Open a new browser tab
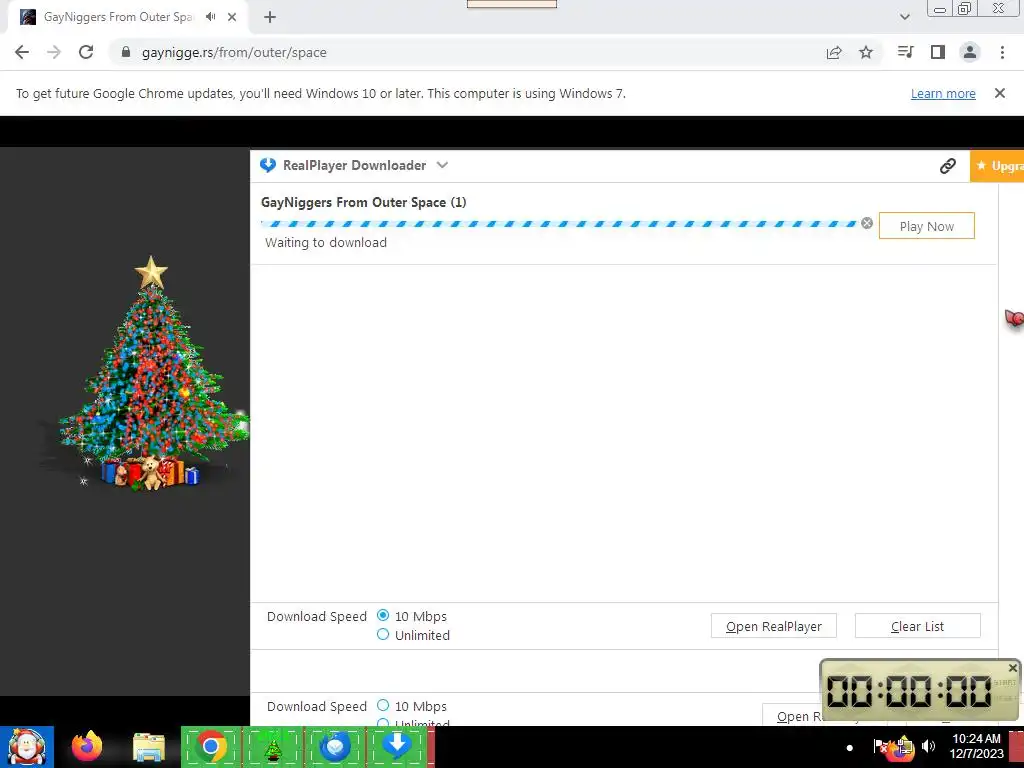This screenshot has height=768, width=1024. coord(270,17)
